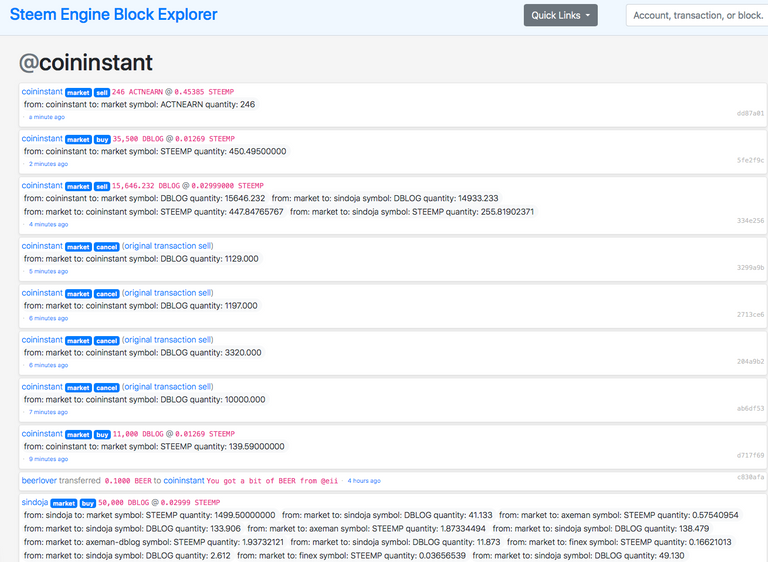The width and height of the screenshot is (768, 562).
Task: Click cancel badge in the 3320.000 DBLOG row
Action: pos(107,341)
